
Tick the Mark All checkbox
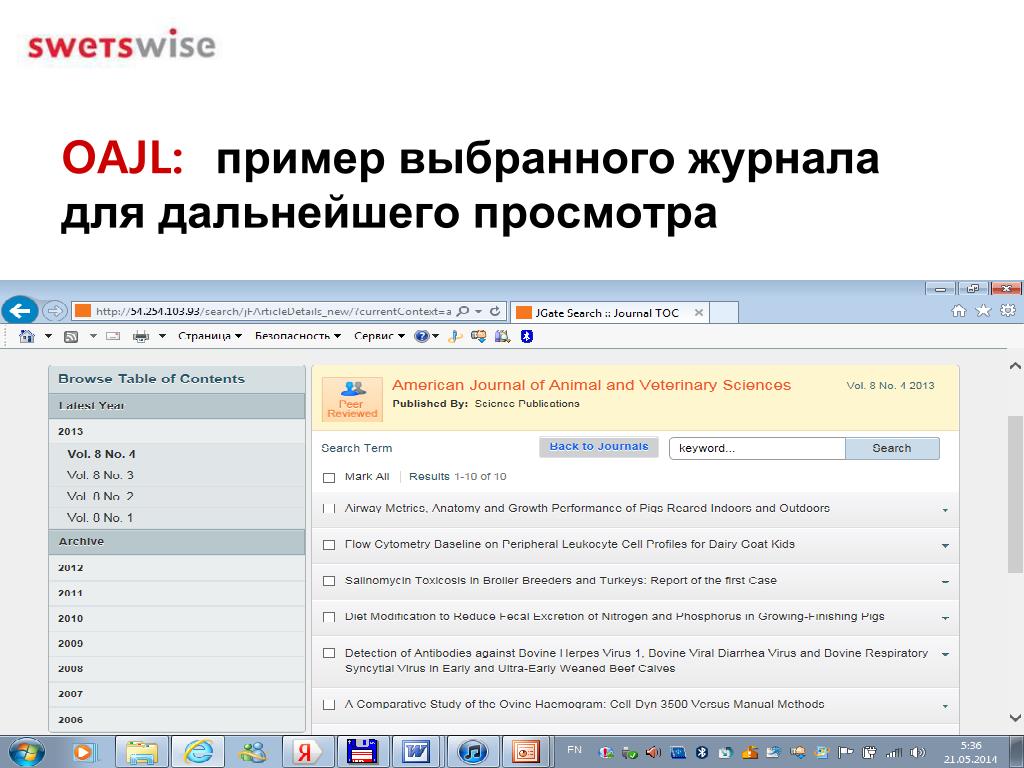pyautogui.click(x=329, y=477)
